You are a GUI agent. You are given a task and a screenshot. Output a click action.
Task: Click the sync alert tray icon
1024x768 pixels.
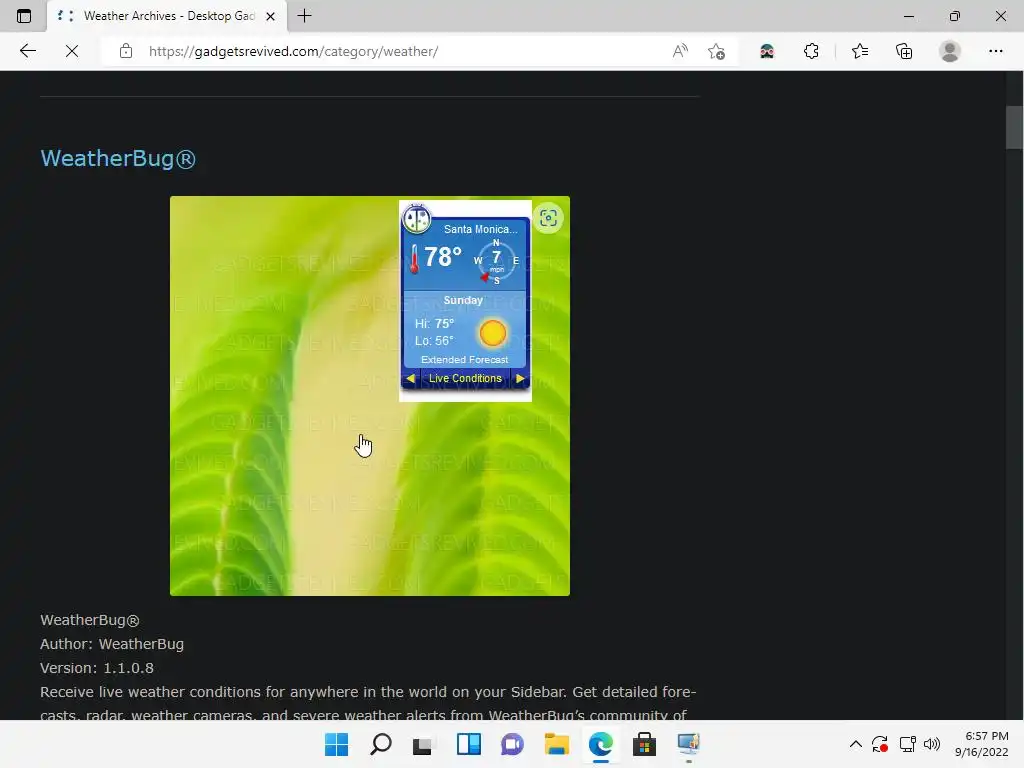[x=880, y=744]
